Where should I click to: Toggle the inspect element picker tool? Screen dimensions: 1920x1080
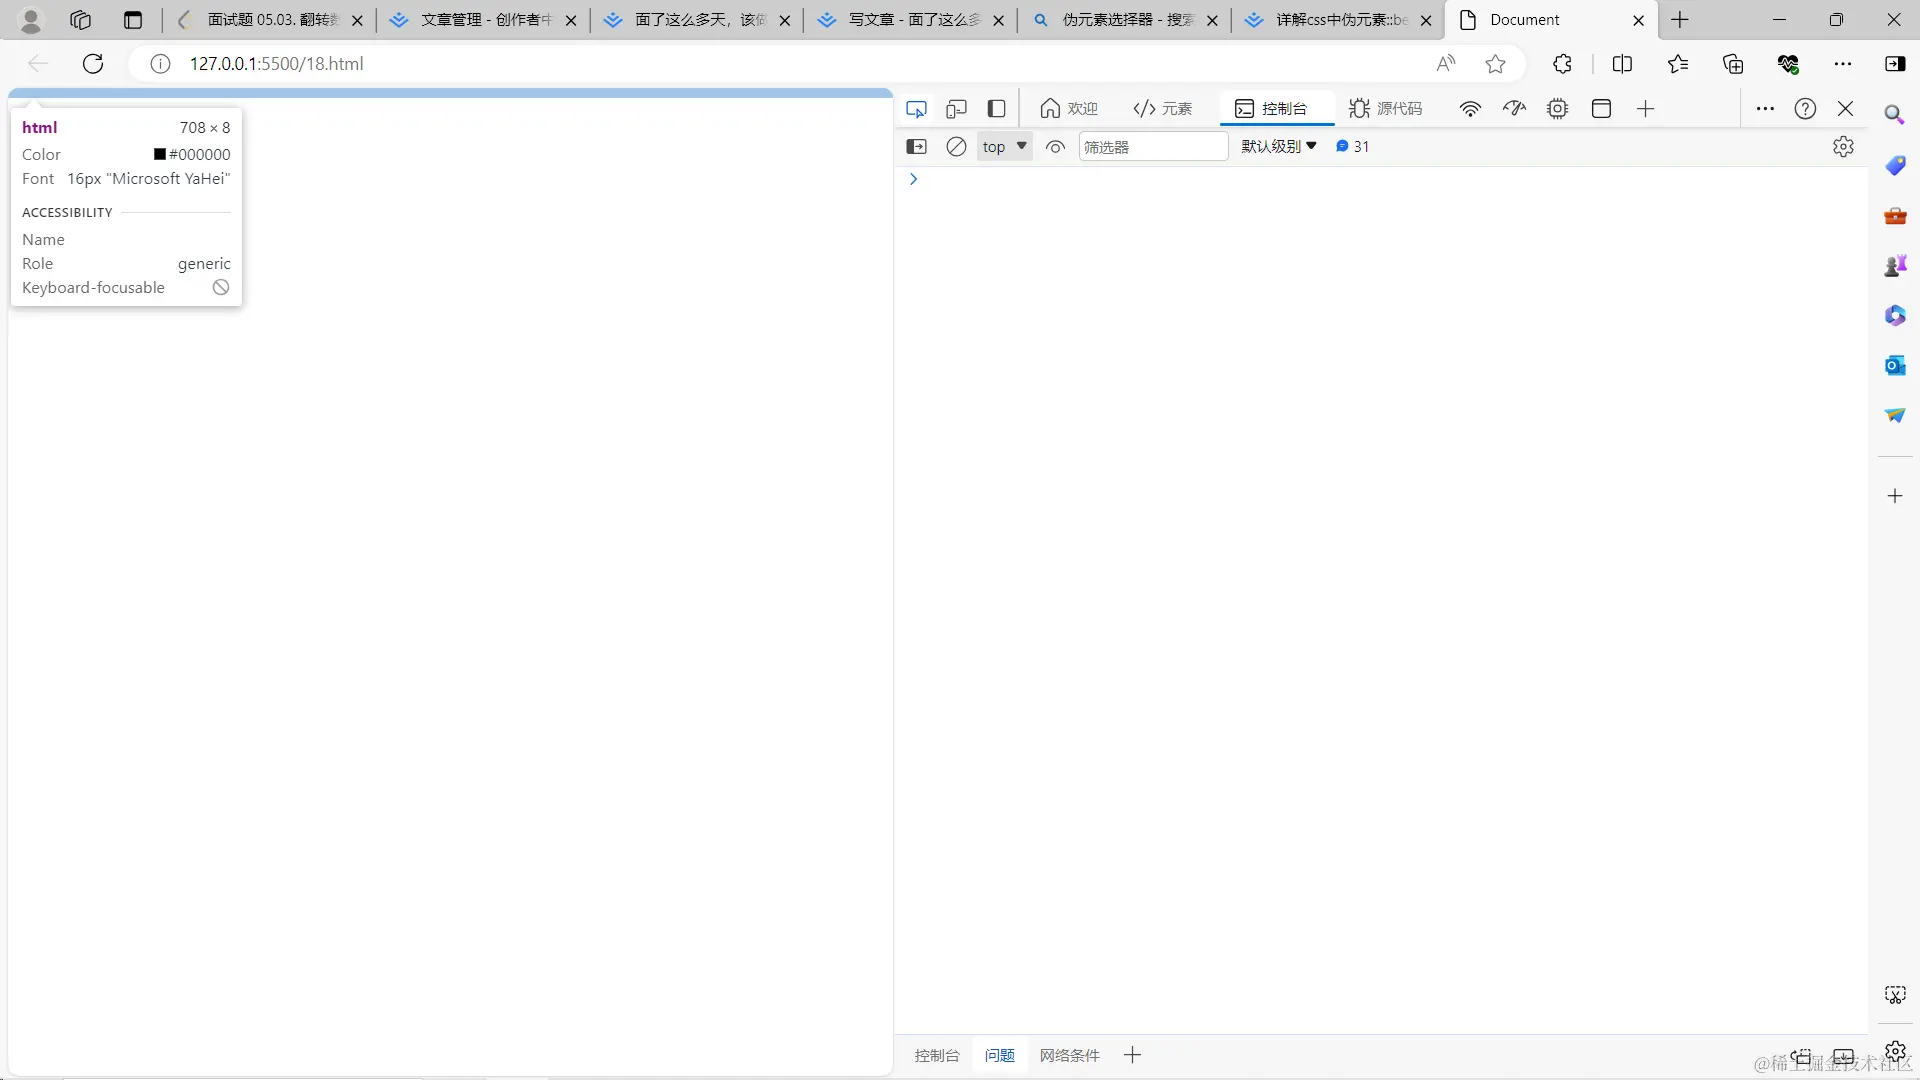click(x=916, y=109)
